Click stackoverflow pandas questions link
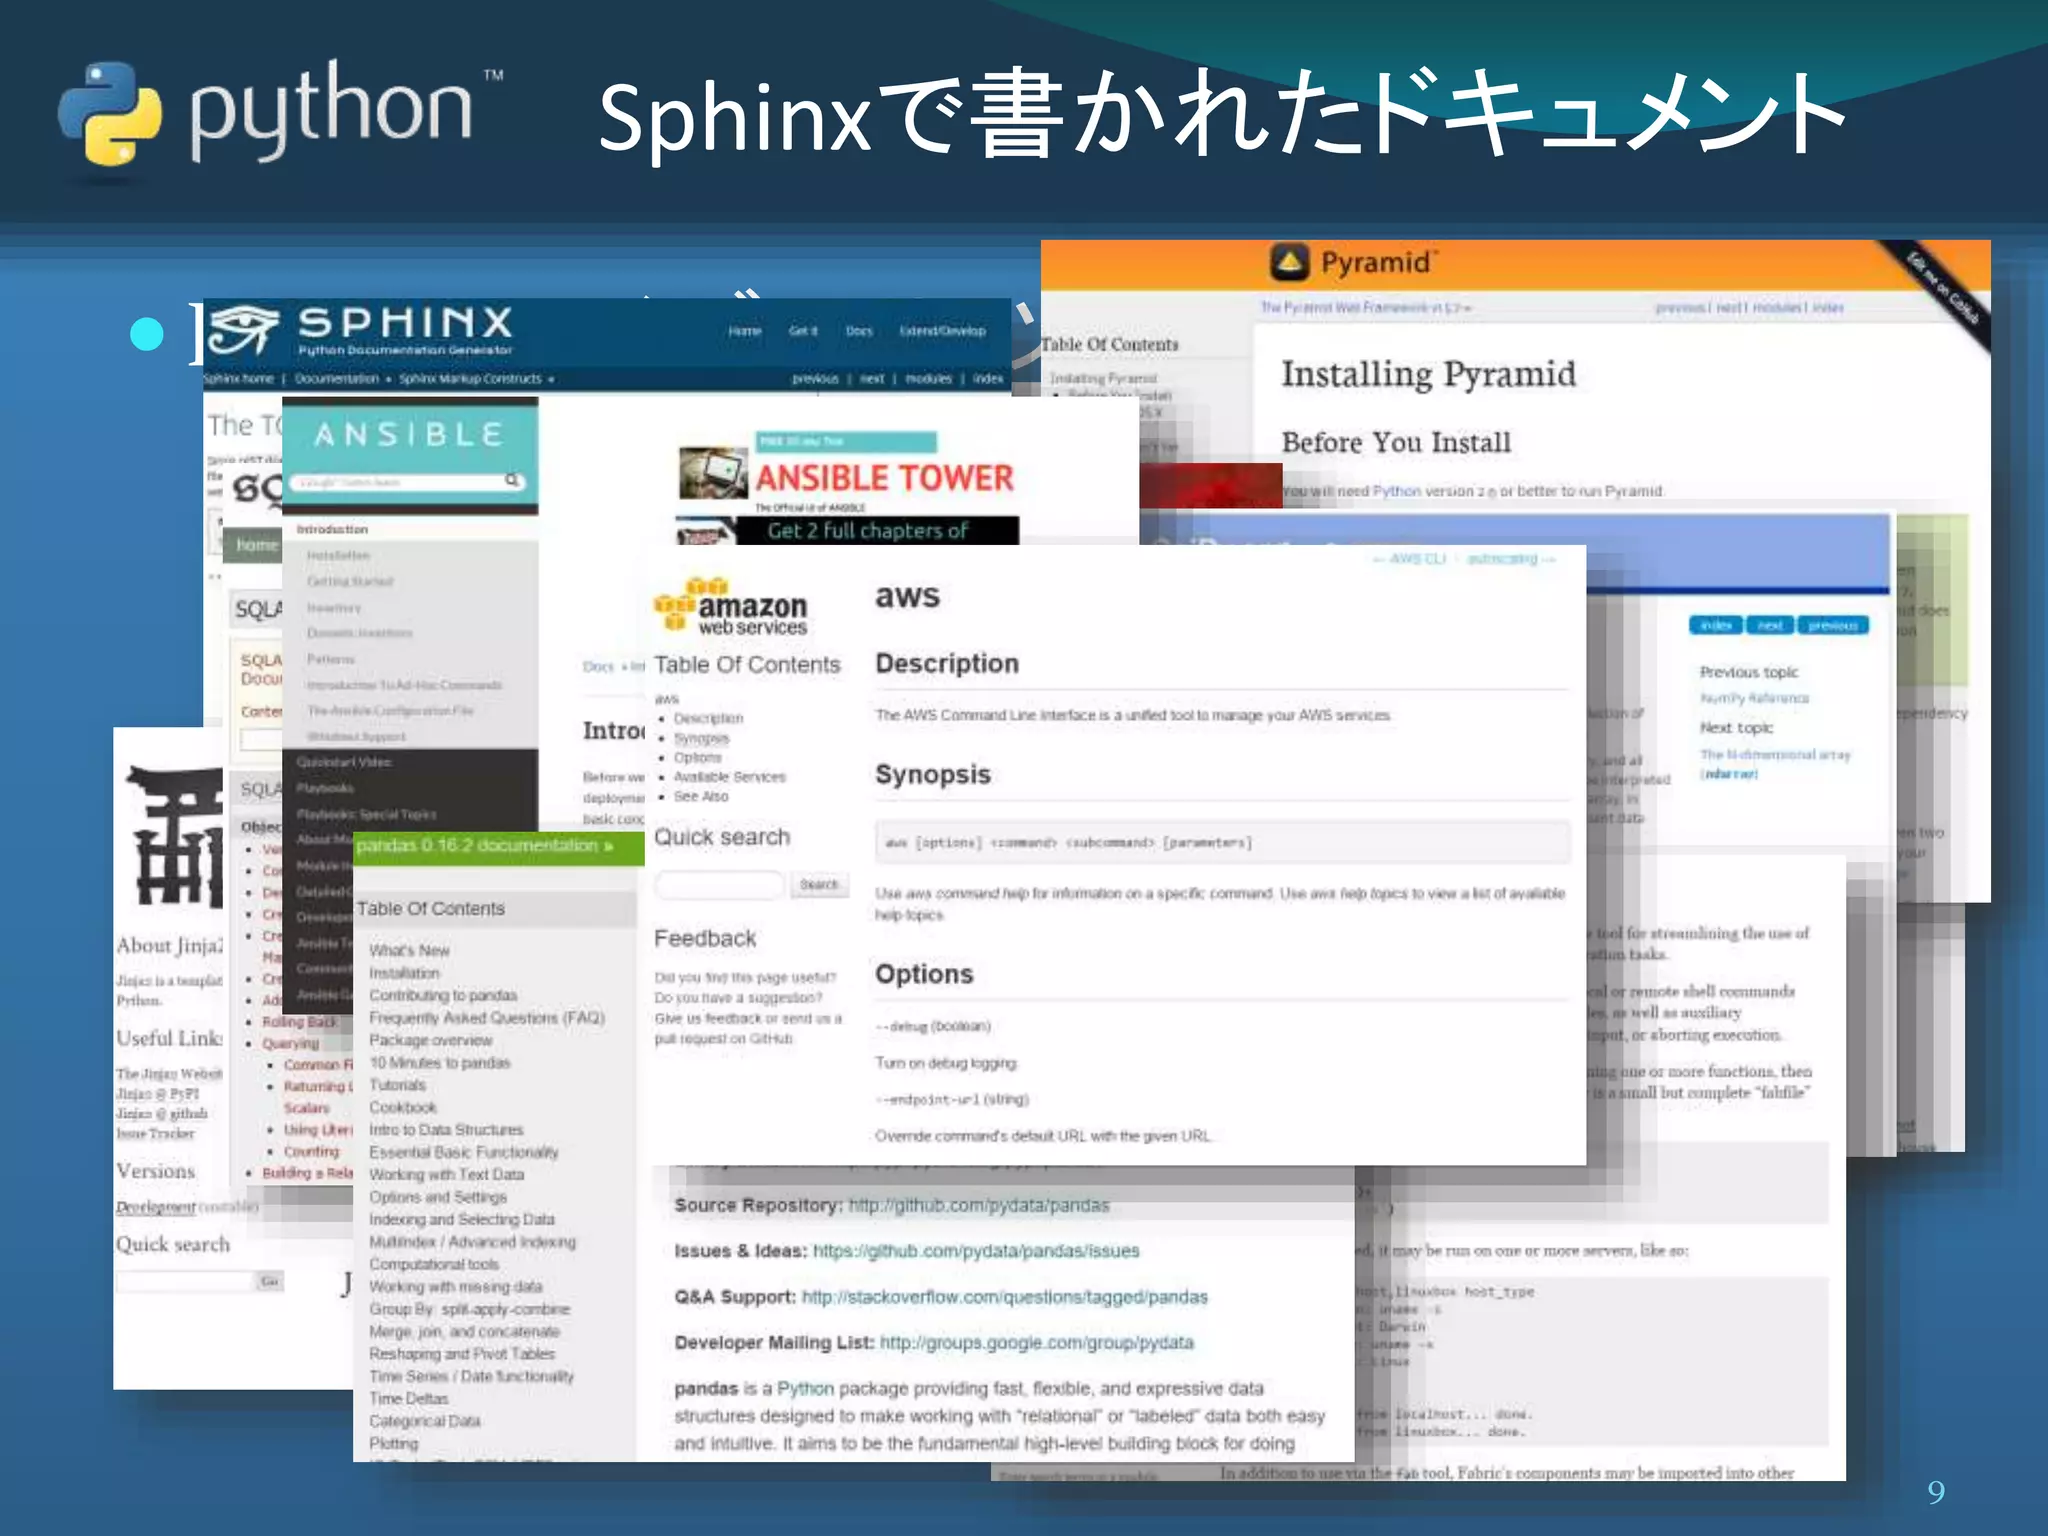The width and height of the screenshot is (2048, 1536). [x=1005, y=1298]
